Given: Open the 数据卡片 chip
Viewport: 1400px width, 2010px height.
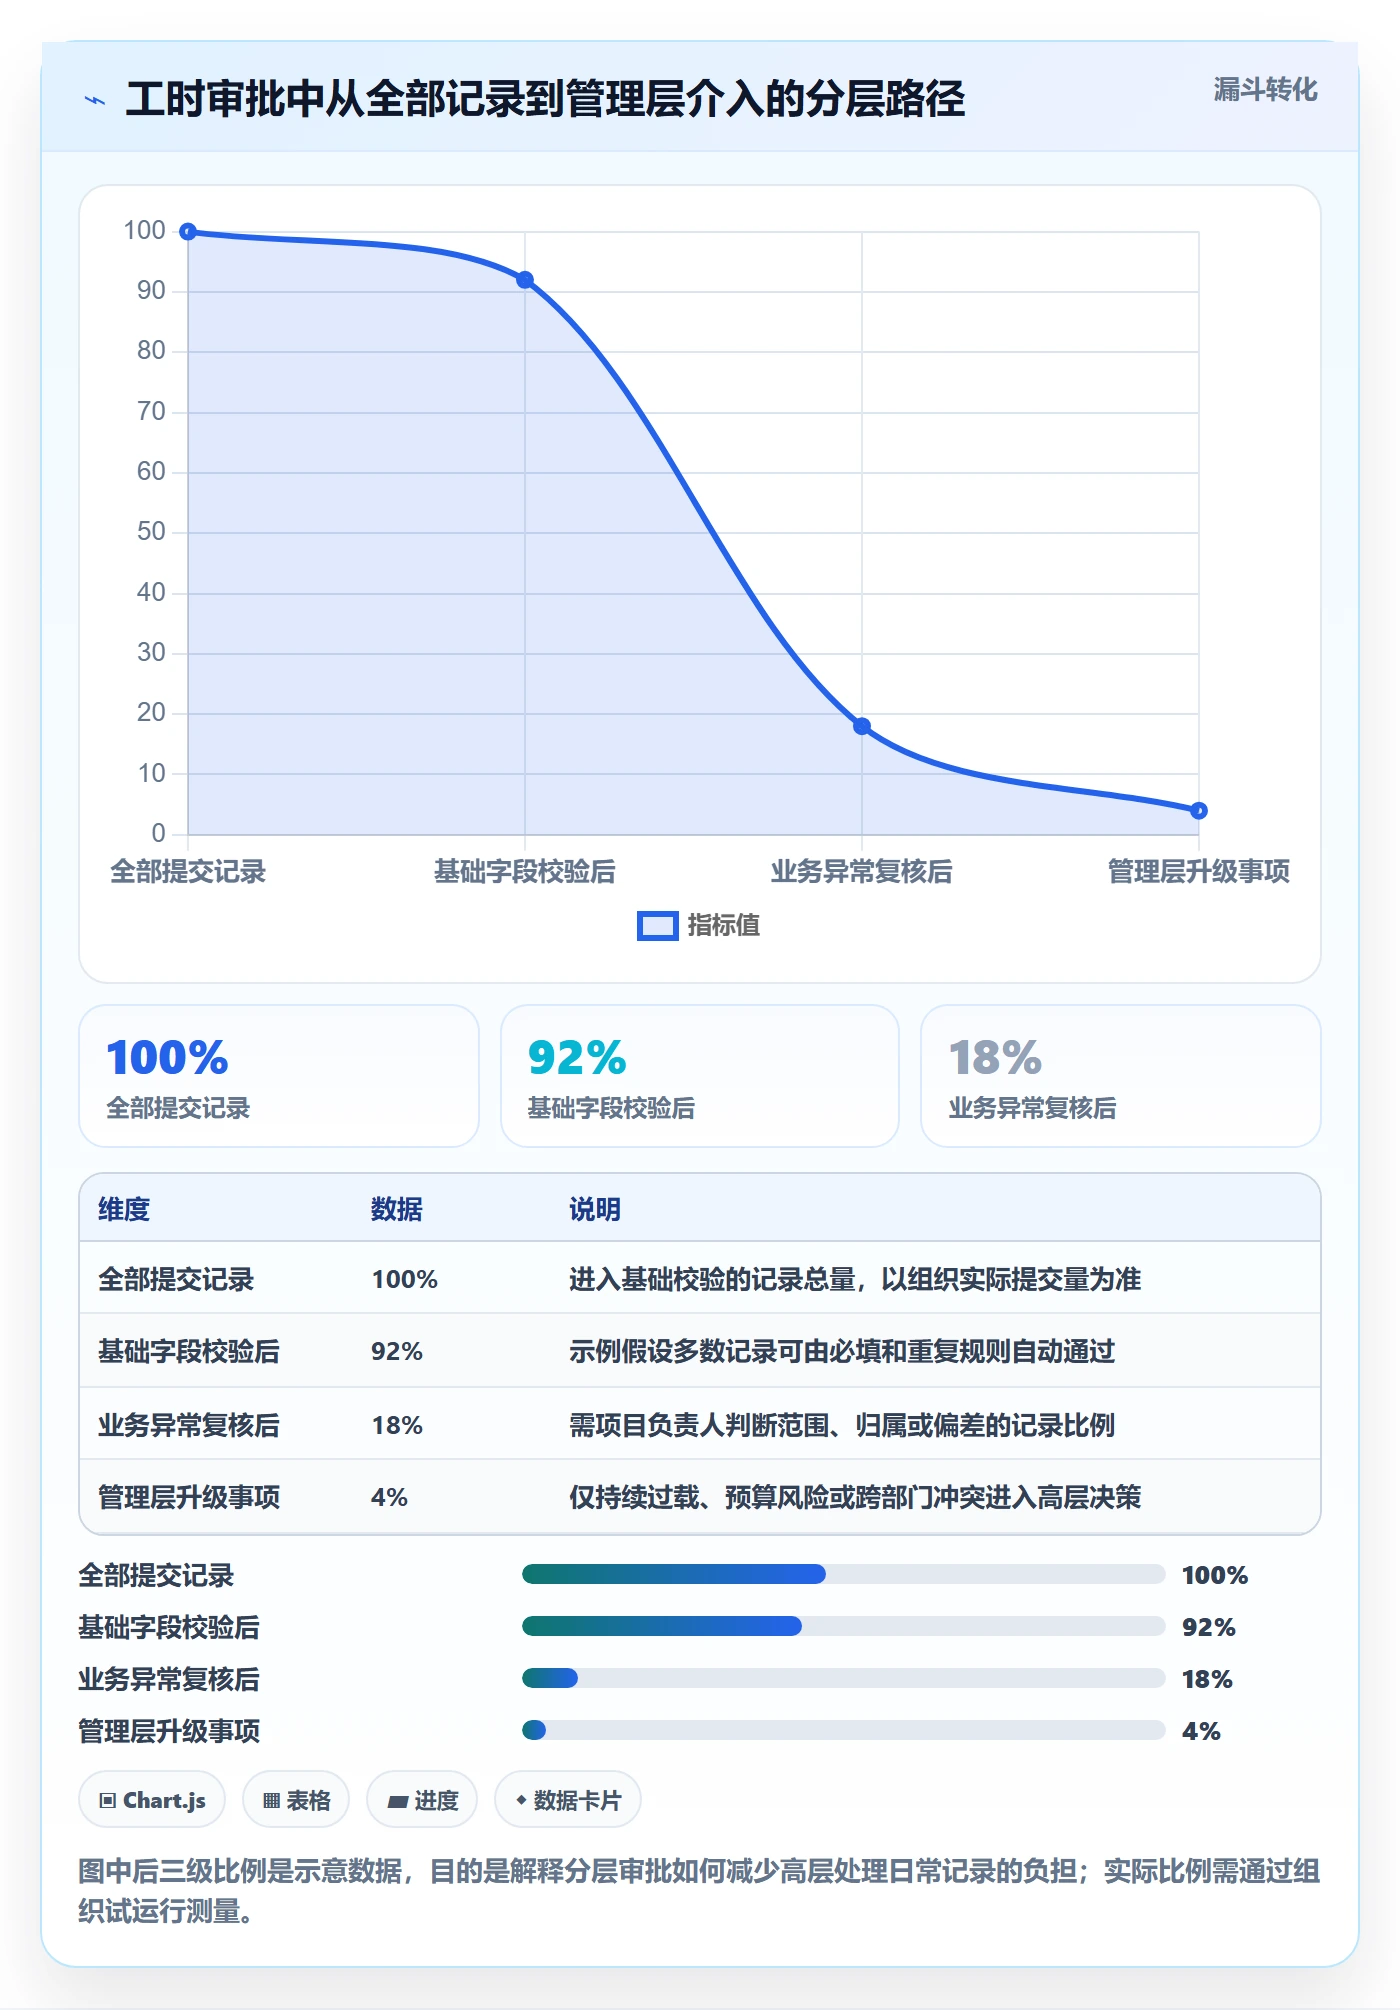Looking at the screenshot, I should coord(568,1800).
